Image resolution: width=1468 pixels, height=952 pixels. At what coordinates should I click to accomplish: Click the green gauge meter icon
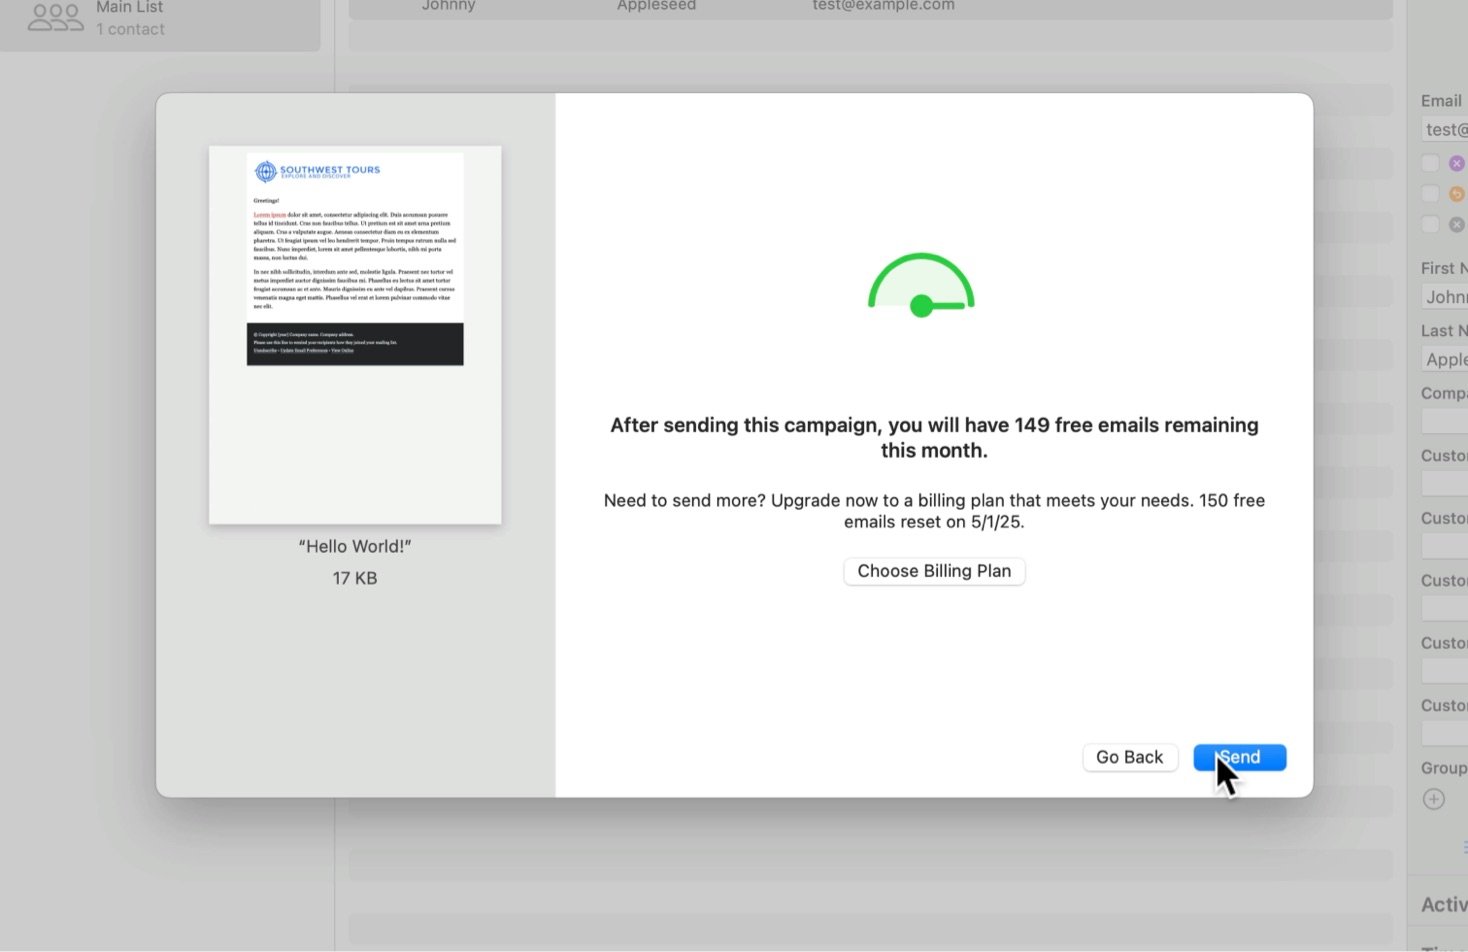click(921, 286)
